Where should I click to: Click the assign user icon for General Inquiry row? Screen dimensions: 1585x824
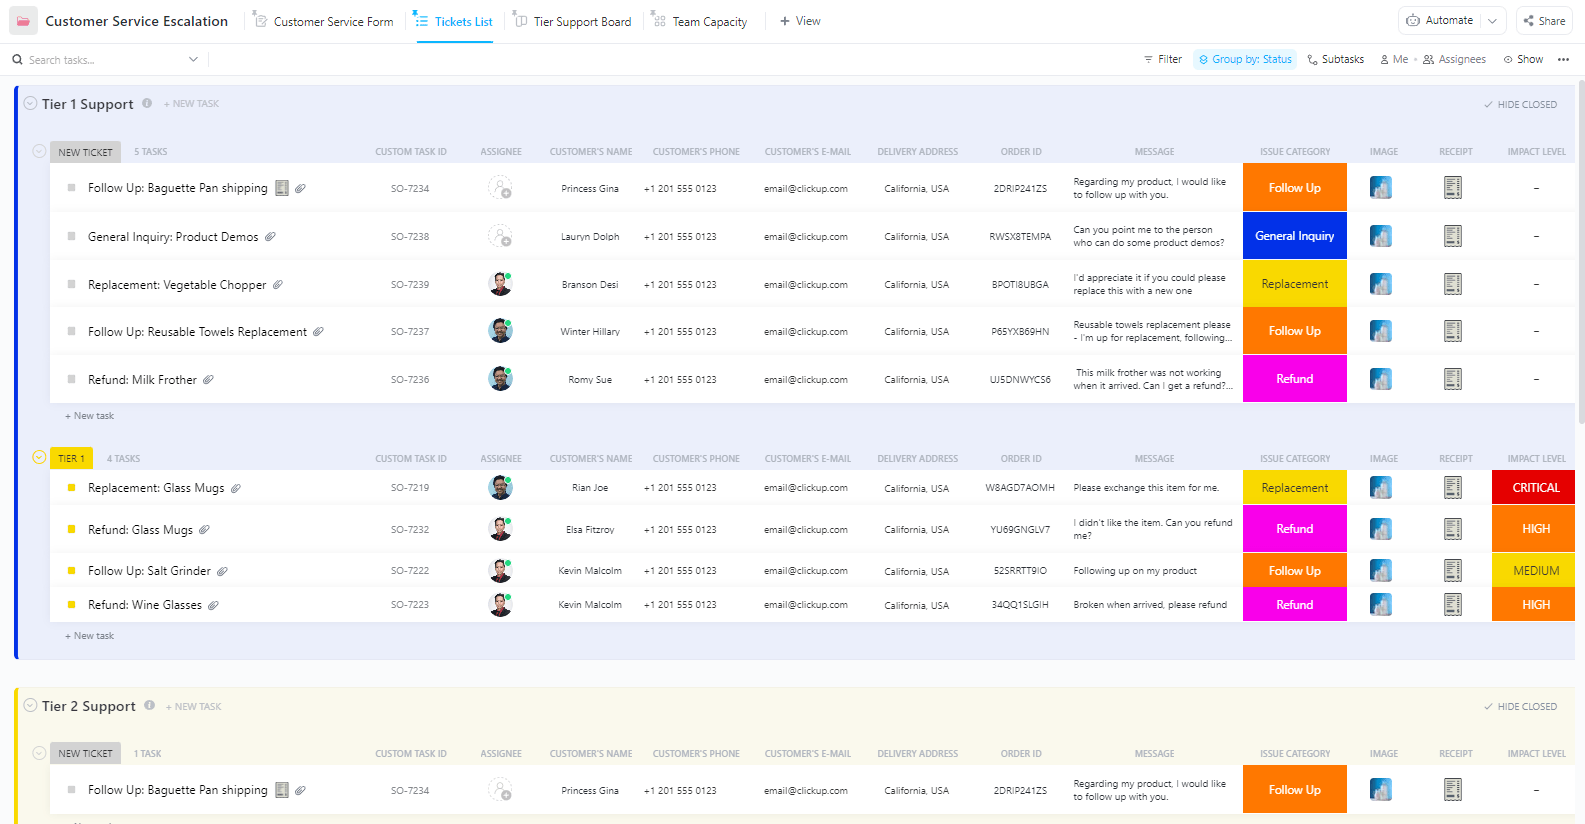point(500,237)
